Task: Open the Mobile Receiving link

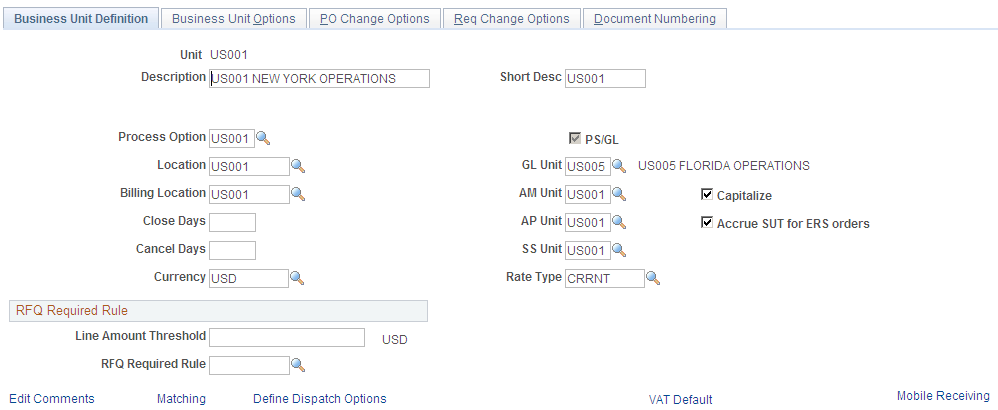Action: [943, 395]
